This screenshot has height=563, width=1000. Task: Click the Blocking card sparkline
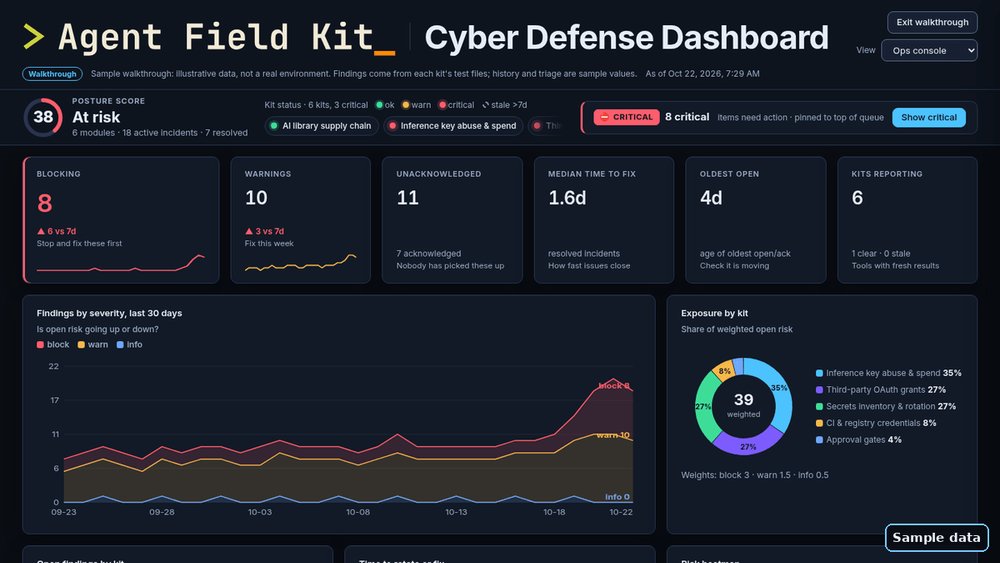pyautogui.click(x=121, y=263)
